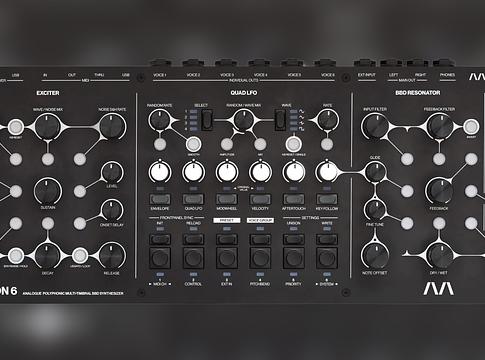Toggle the Sustaining/Hold button left of Decay knob
Image resolution: width=485 pixels, height=360 pixels.
click(15, 256)
